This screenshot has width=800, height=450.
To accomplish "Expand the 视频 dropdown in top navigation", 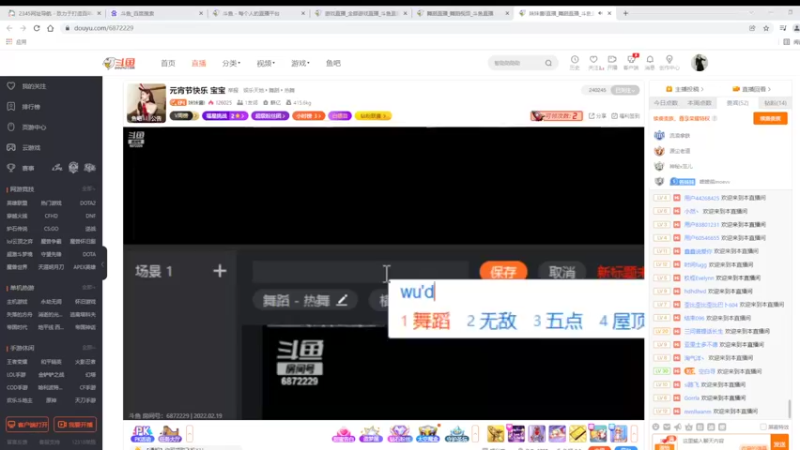I will 266,63.
